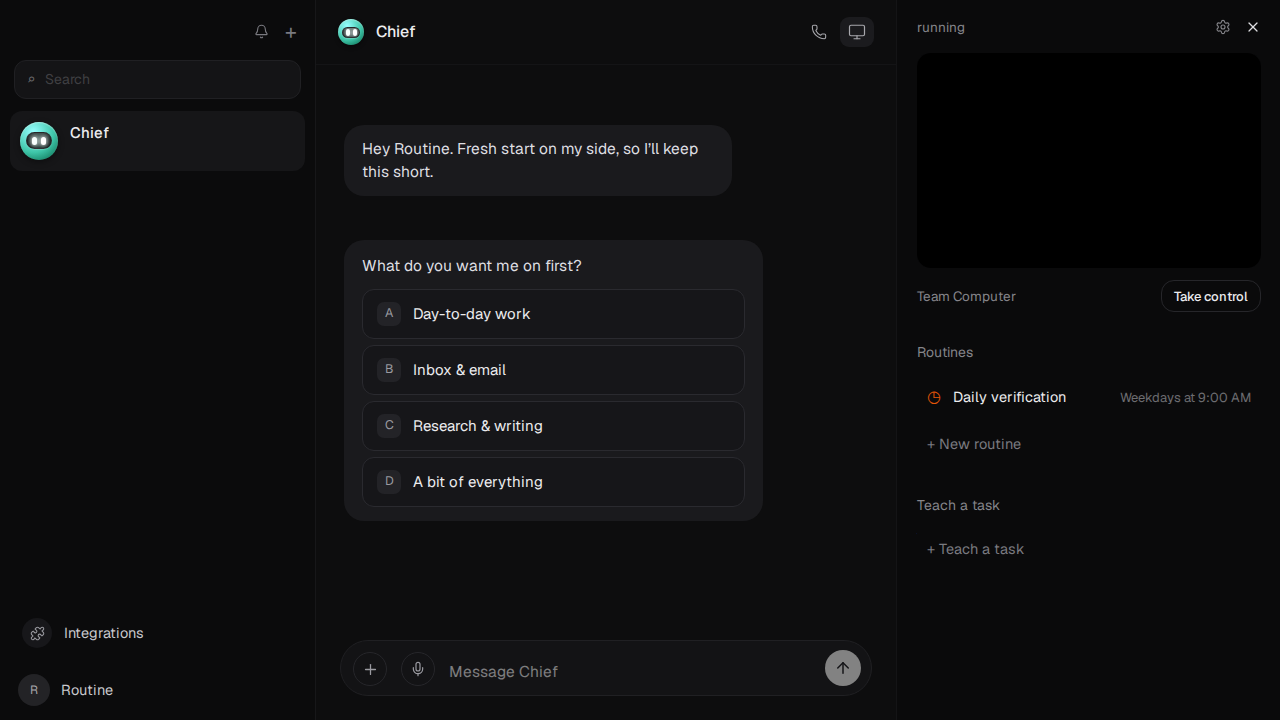The height and width of the screenshot is (720, 1280).
Task: Click + Teach a task link
Action: click(x=975, y=549)
